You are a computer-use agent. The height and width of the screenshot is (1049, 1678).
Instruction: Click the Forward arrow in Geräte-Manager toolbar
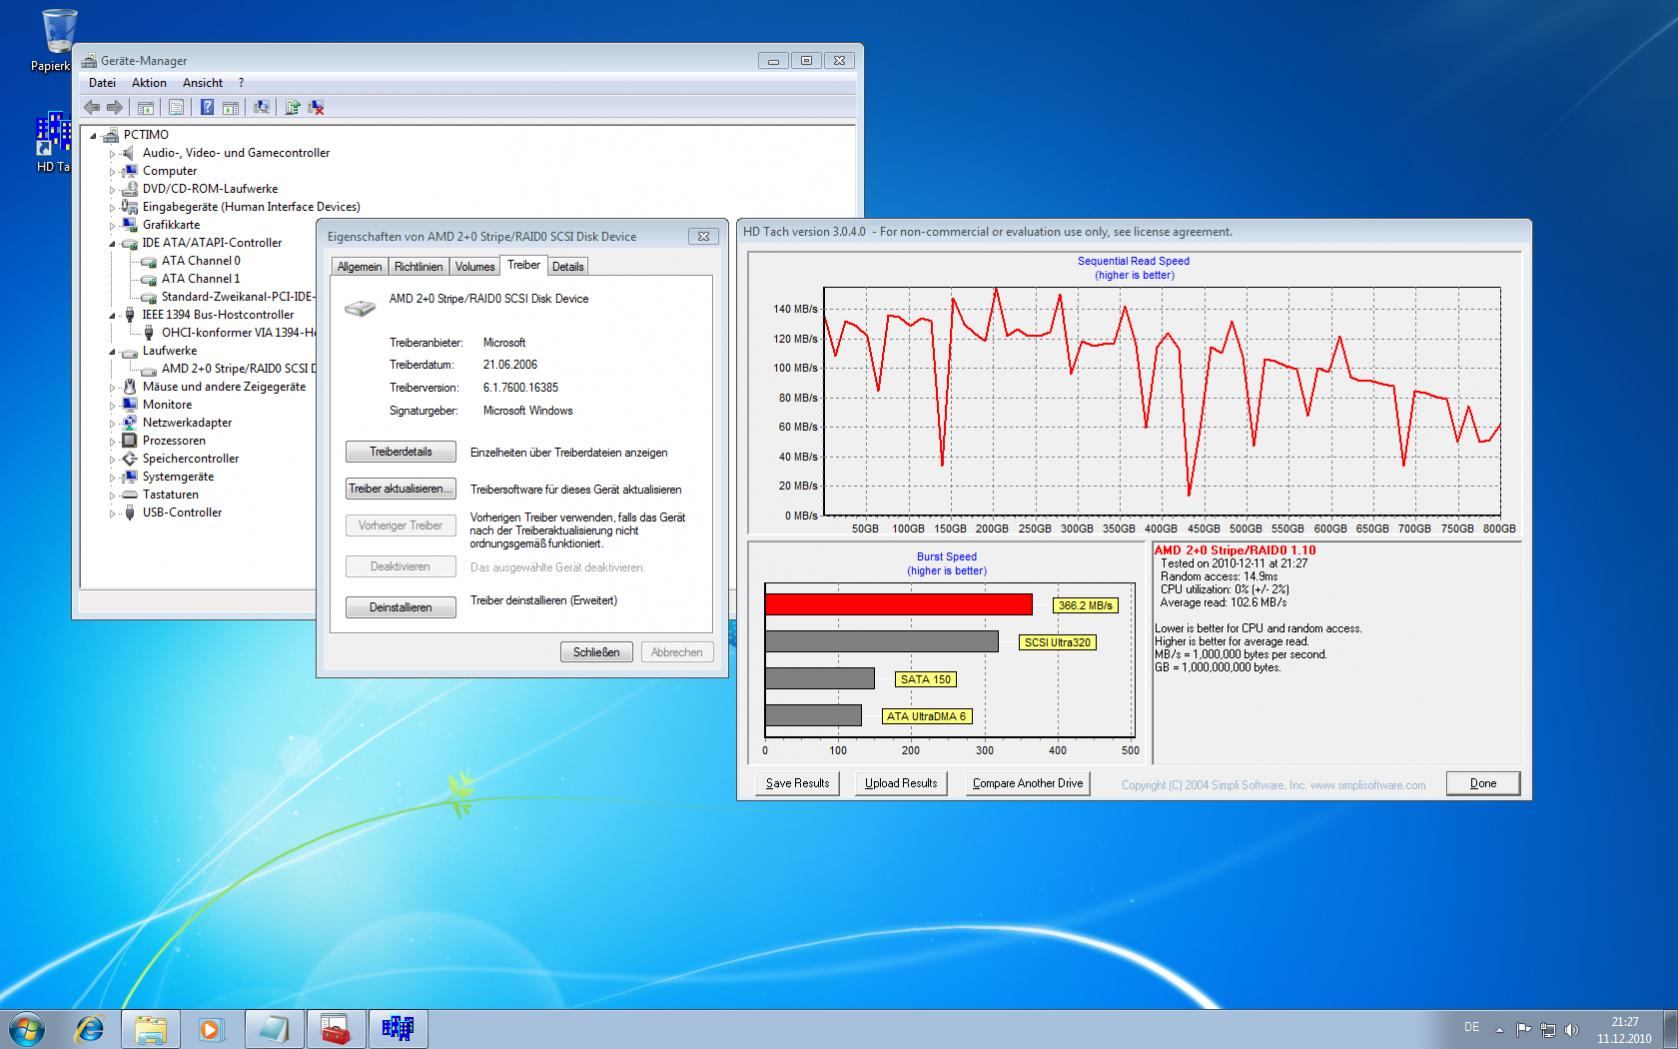click(114, 107)
